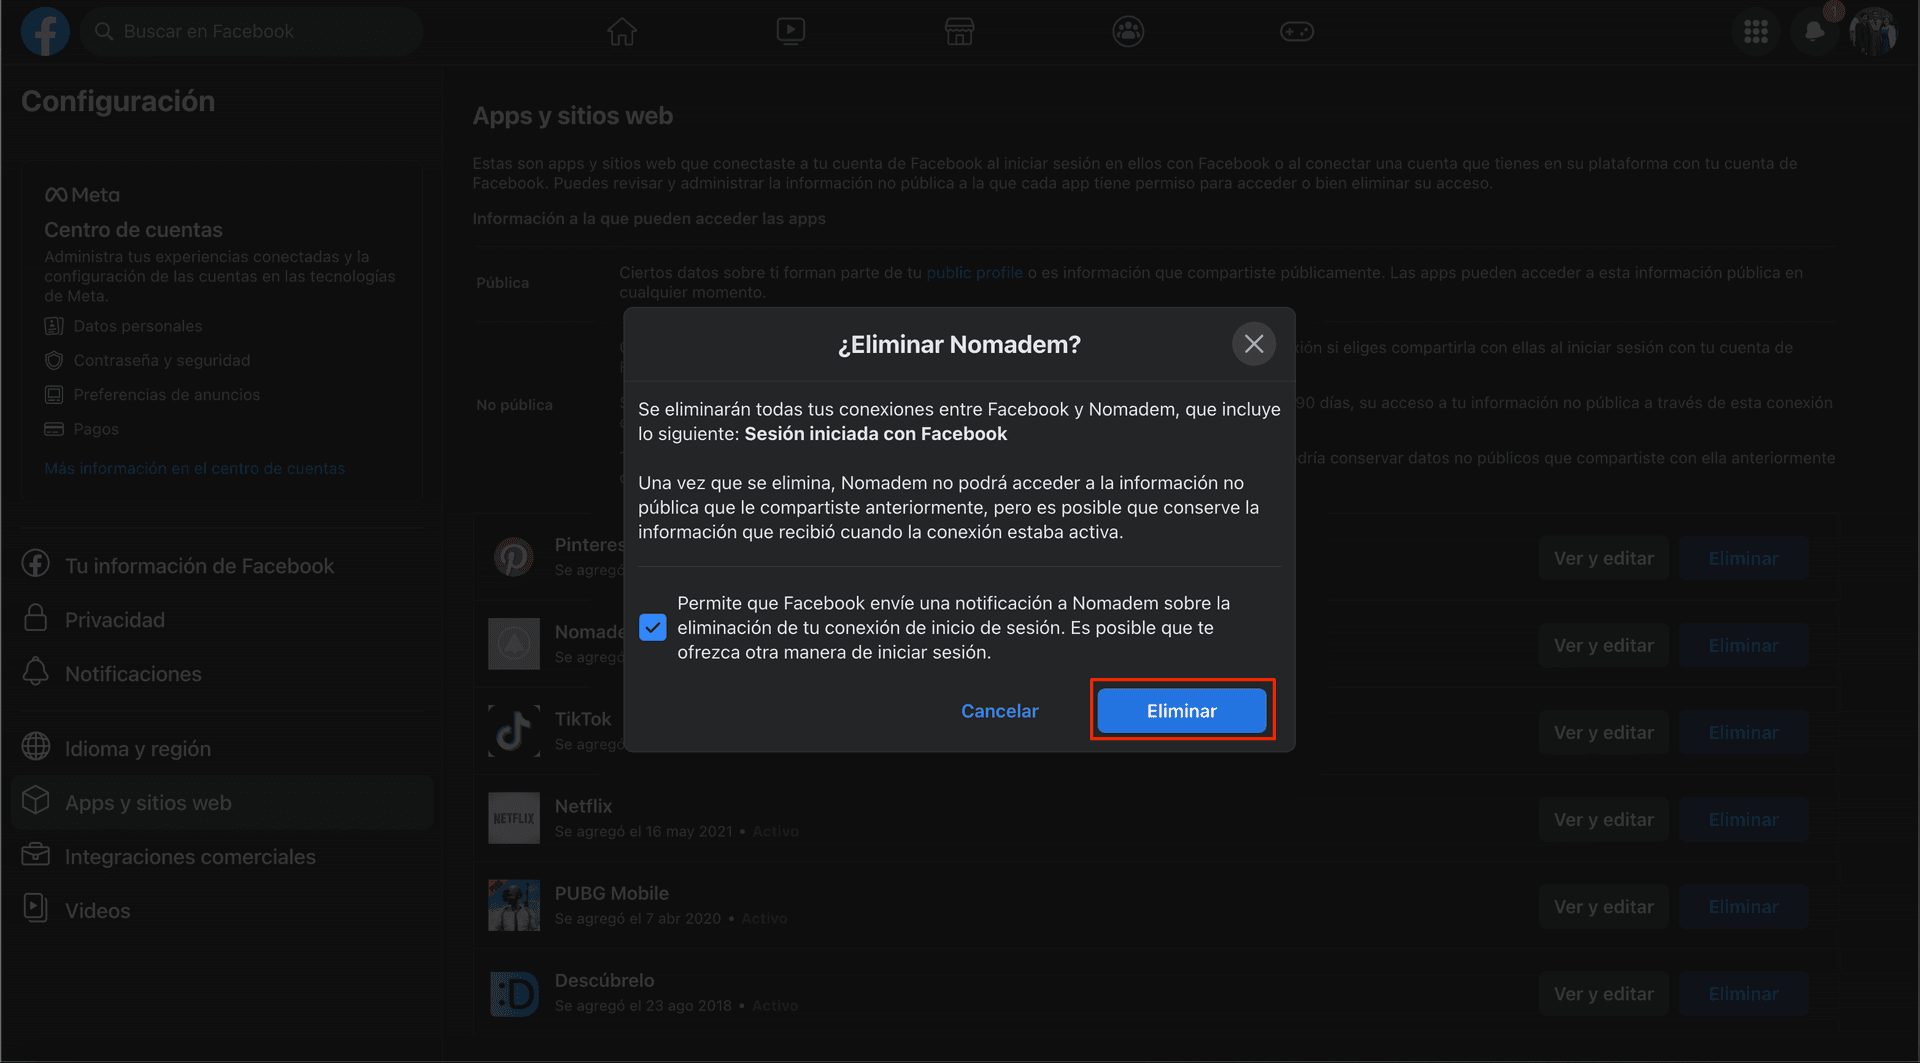Open the Marketplace icon

point(959,31)
